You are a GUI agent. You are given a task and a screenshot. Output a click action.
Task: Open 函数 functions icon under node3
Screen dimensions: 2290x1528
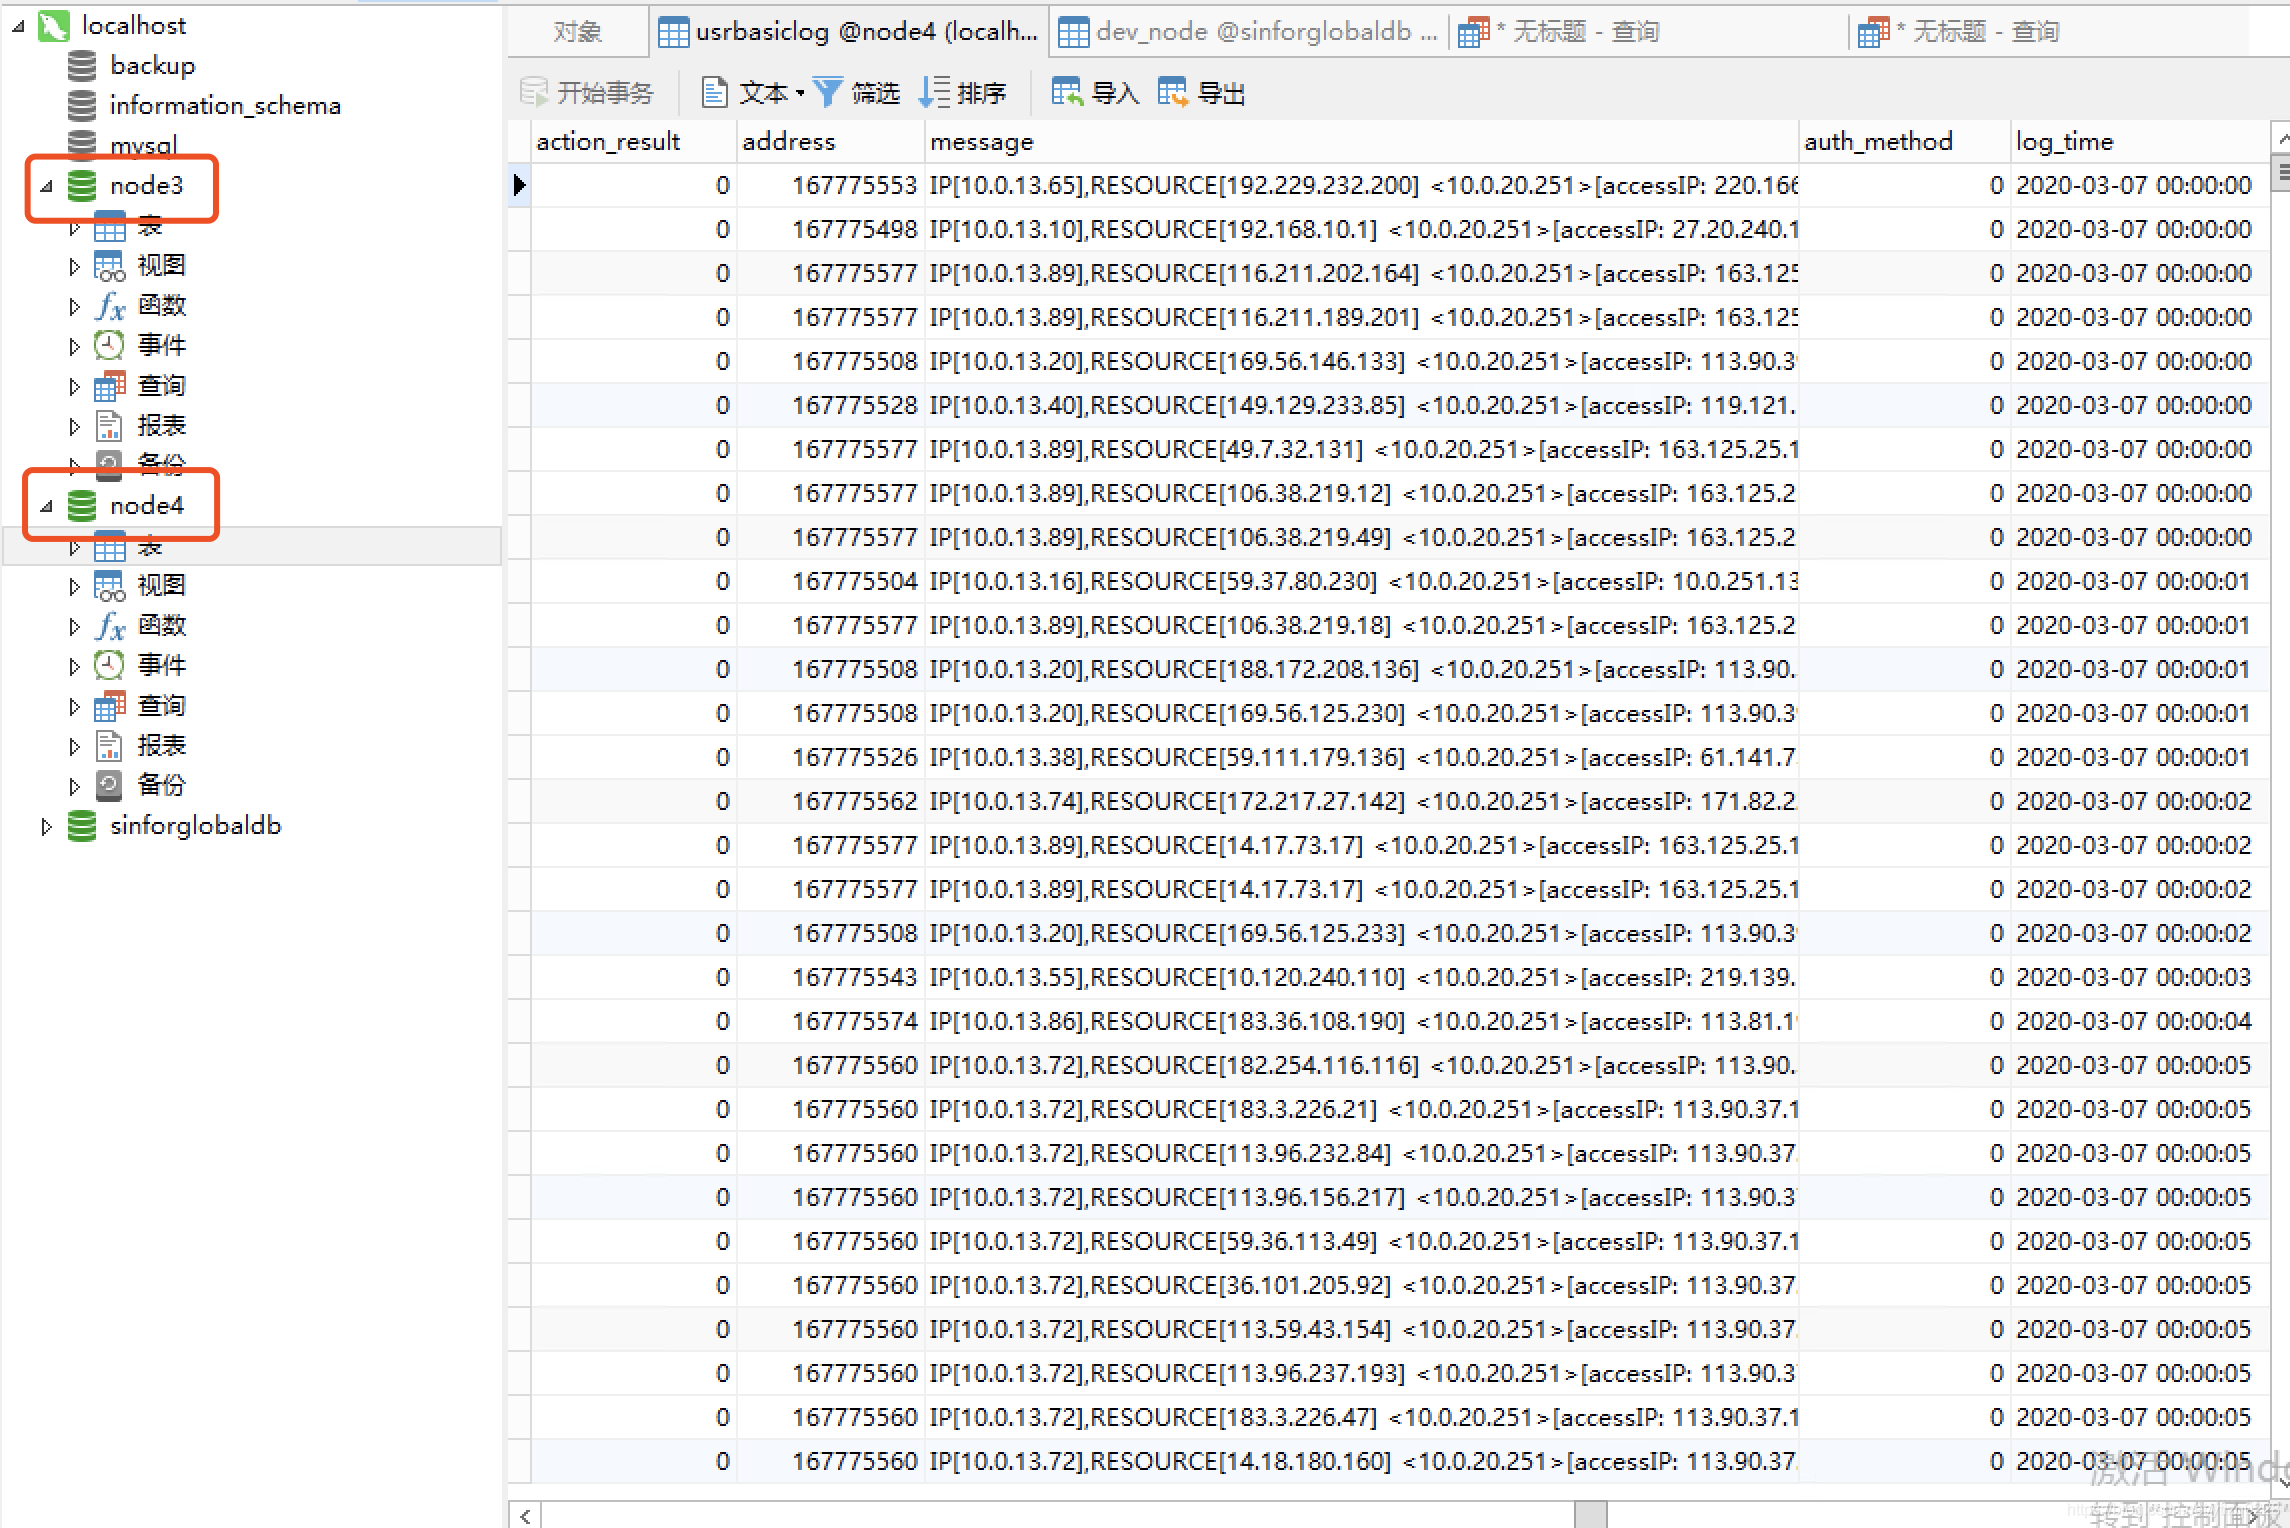[110, 305]
